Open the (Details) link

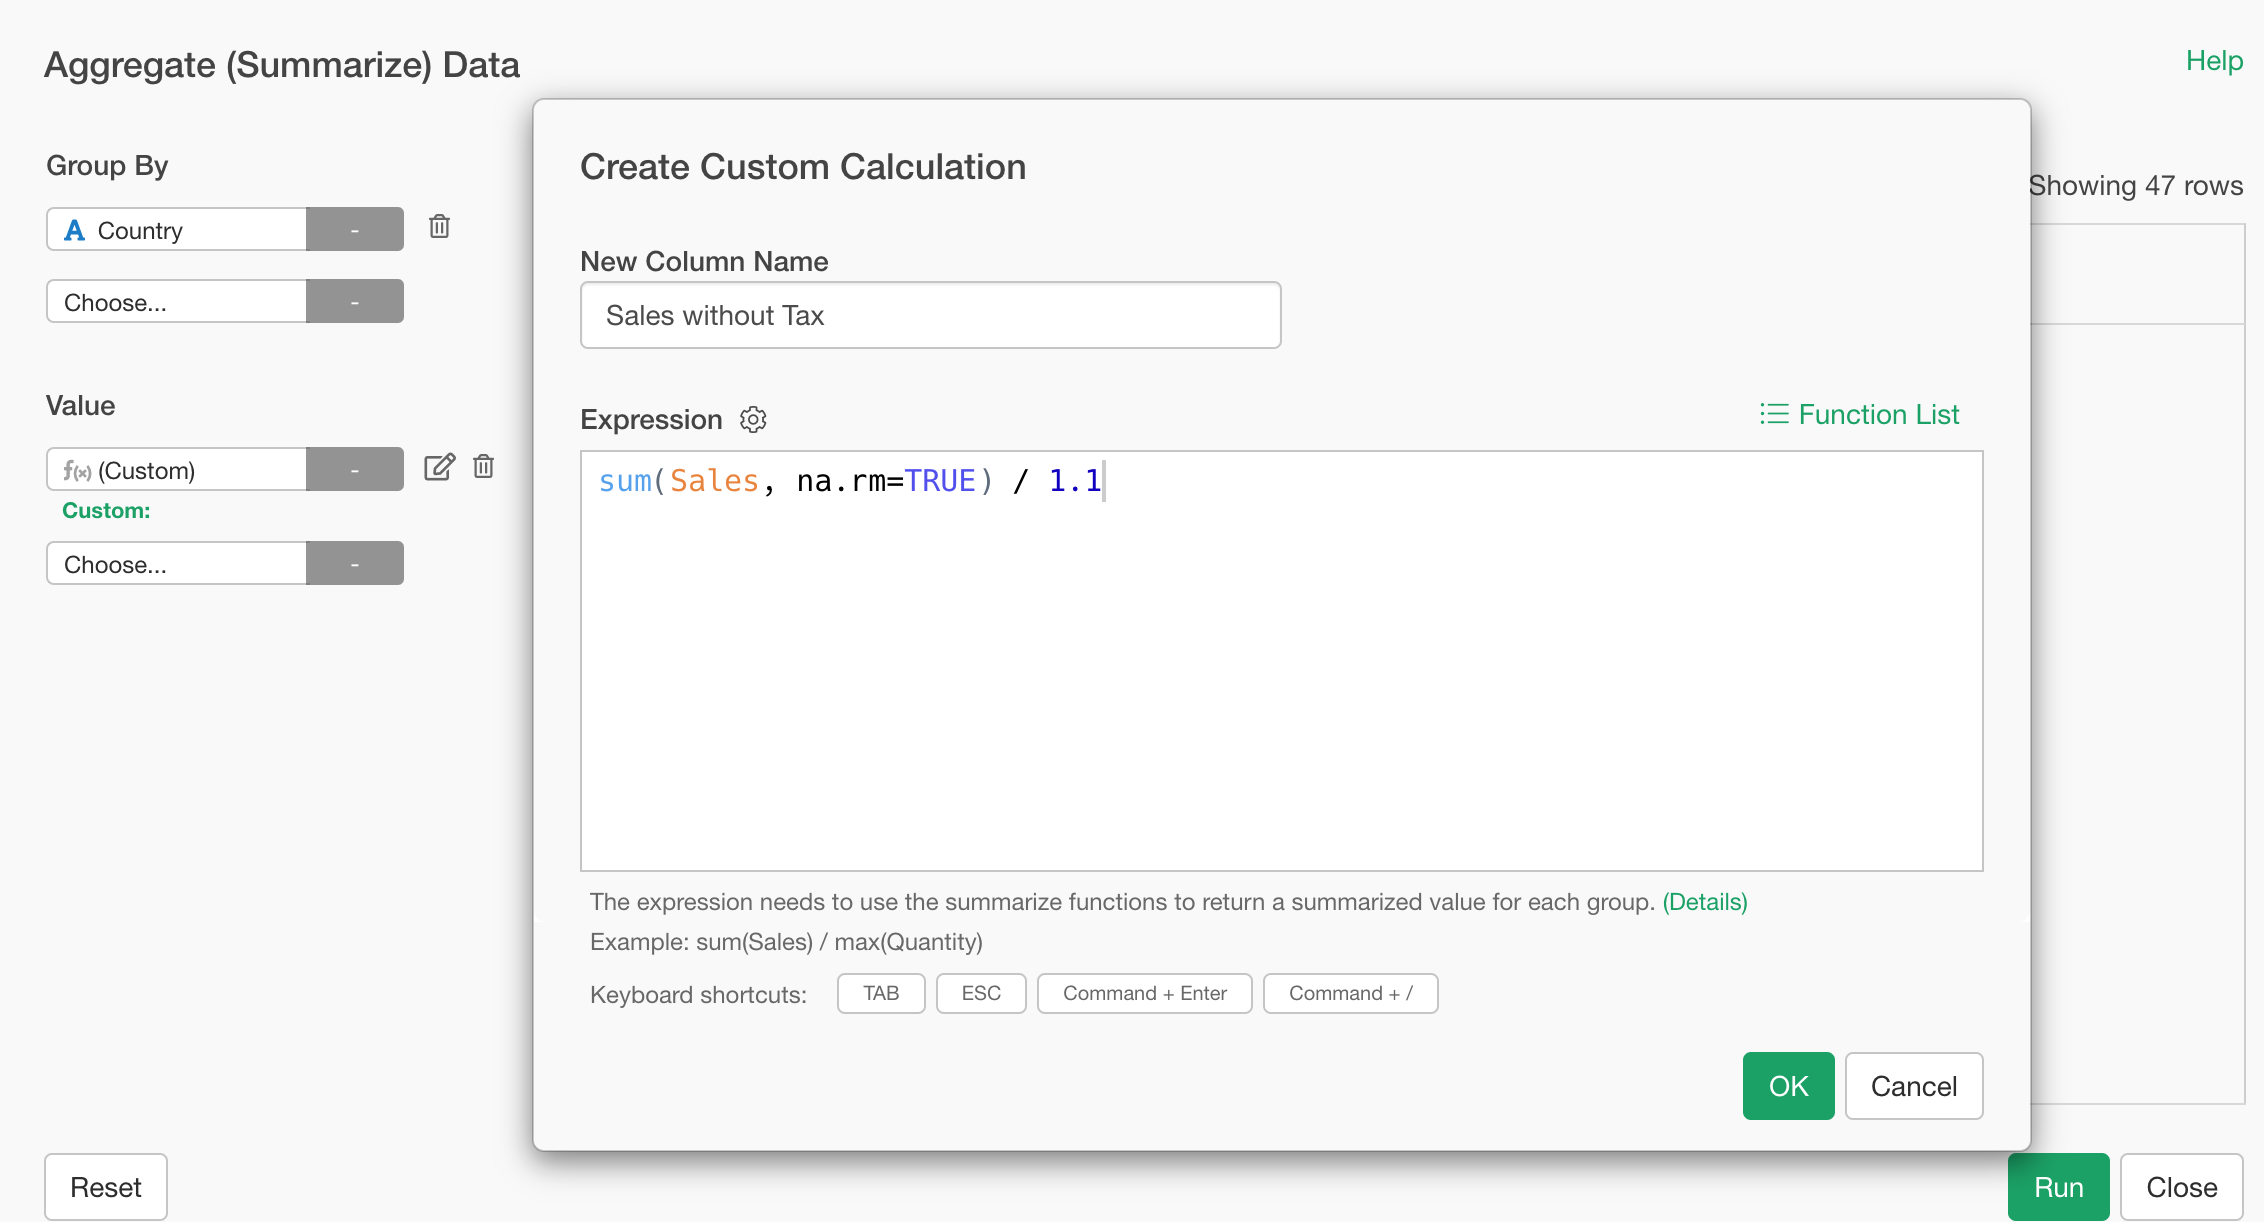(x=1704, y=902)
